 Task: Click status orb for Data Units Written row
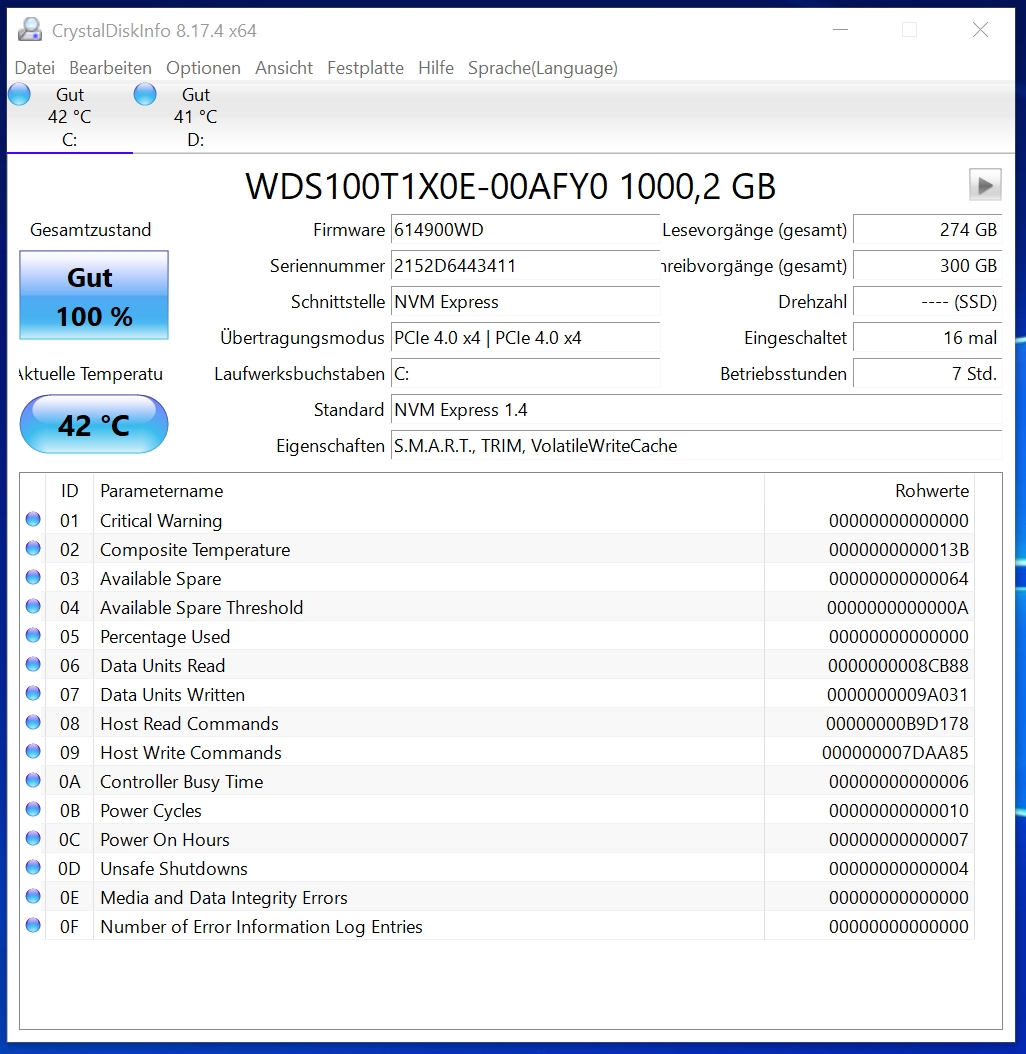coord(33,694)
